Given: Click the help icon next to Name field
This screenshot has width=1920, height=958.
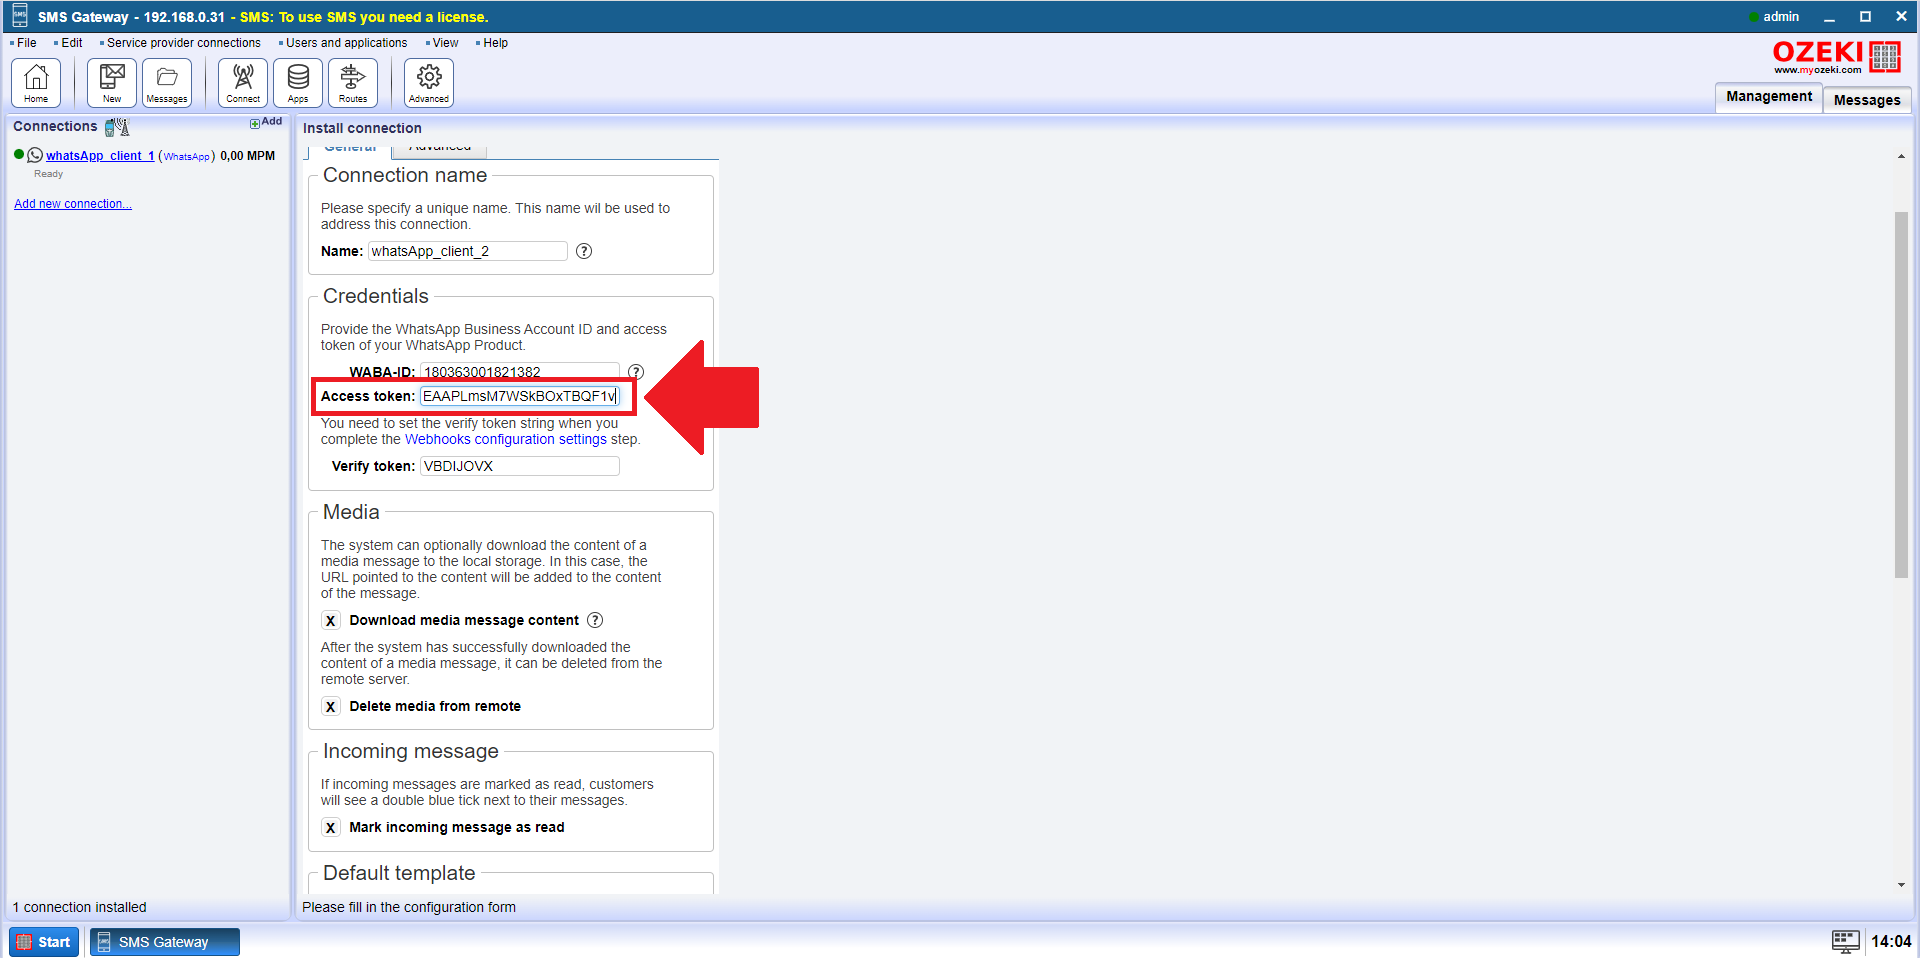Looking at the screenshot, I should point(584,251).
